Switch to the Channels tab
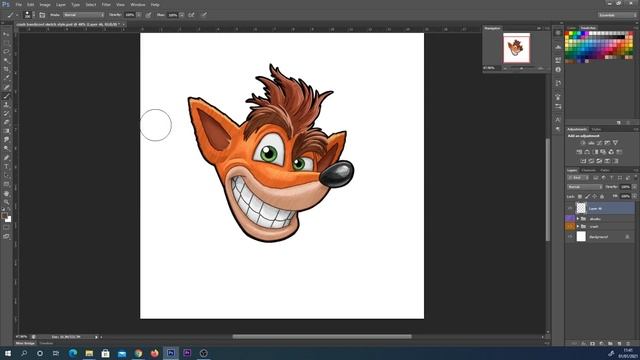This screenshot has height=360, width=640. point(589,170)
